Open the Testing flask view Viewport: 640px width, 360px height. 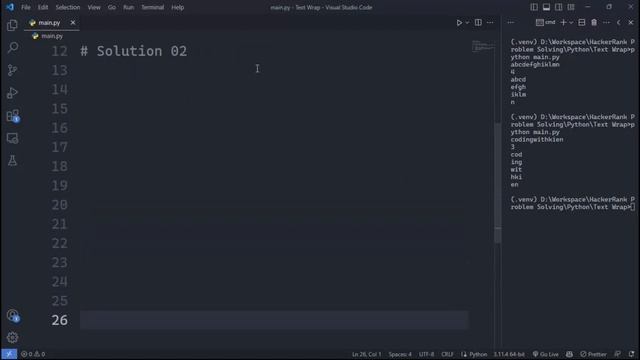click(x=12, y=161)
